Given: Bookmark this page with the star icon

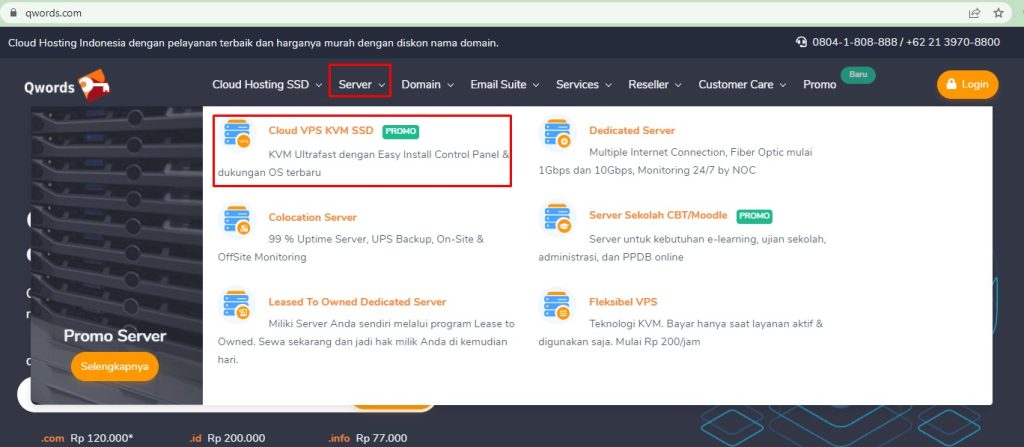Looking at the screenshot, I should point(998,13).
